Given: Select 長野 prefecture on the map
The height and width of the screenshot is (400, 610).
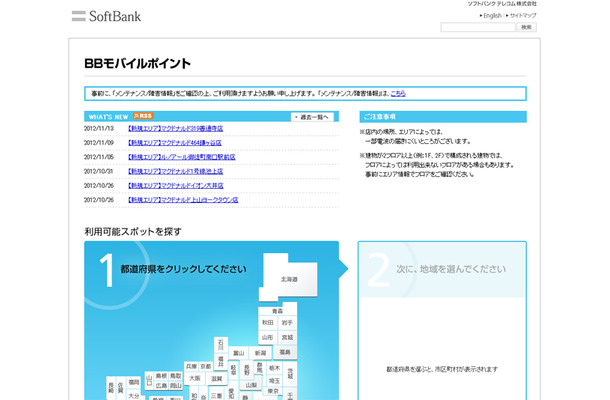Looking at the screenshot, I should click(x=247, y=369).
